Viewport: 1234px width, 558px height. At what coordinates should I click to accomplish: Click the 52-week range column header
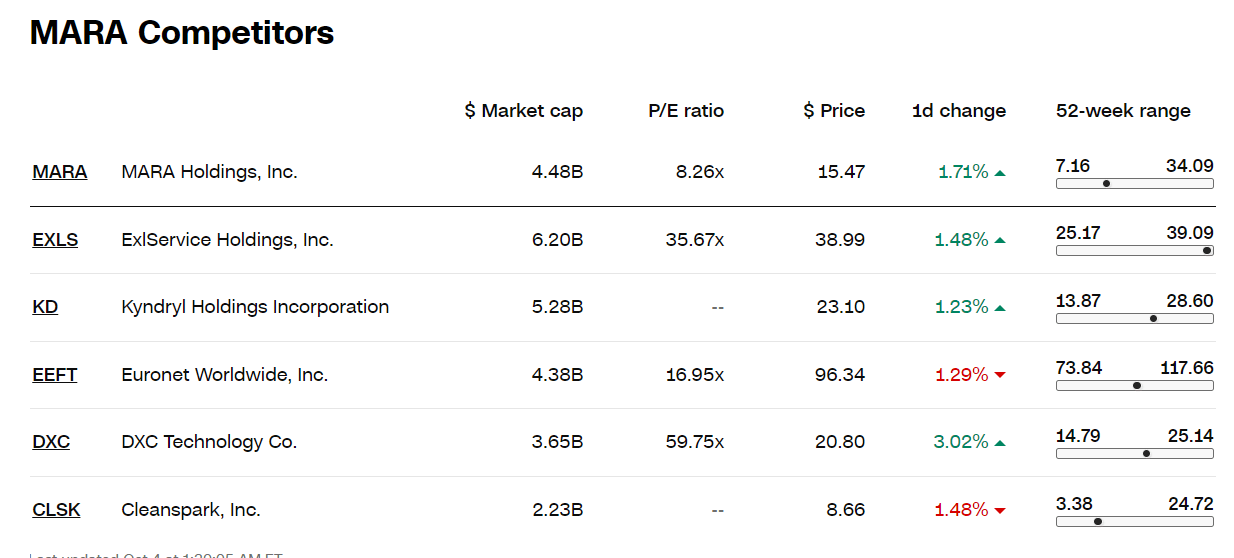pos(1123,111)
